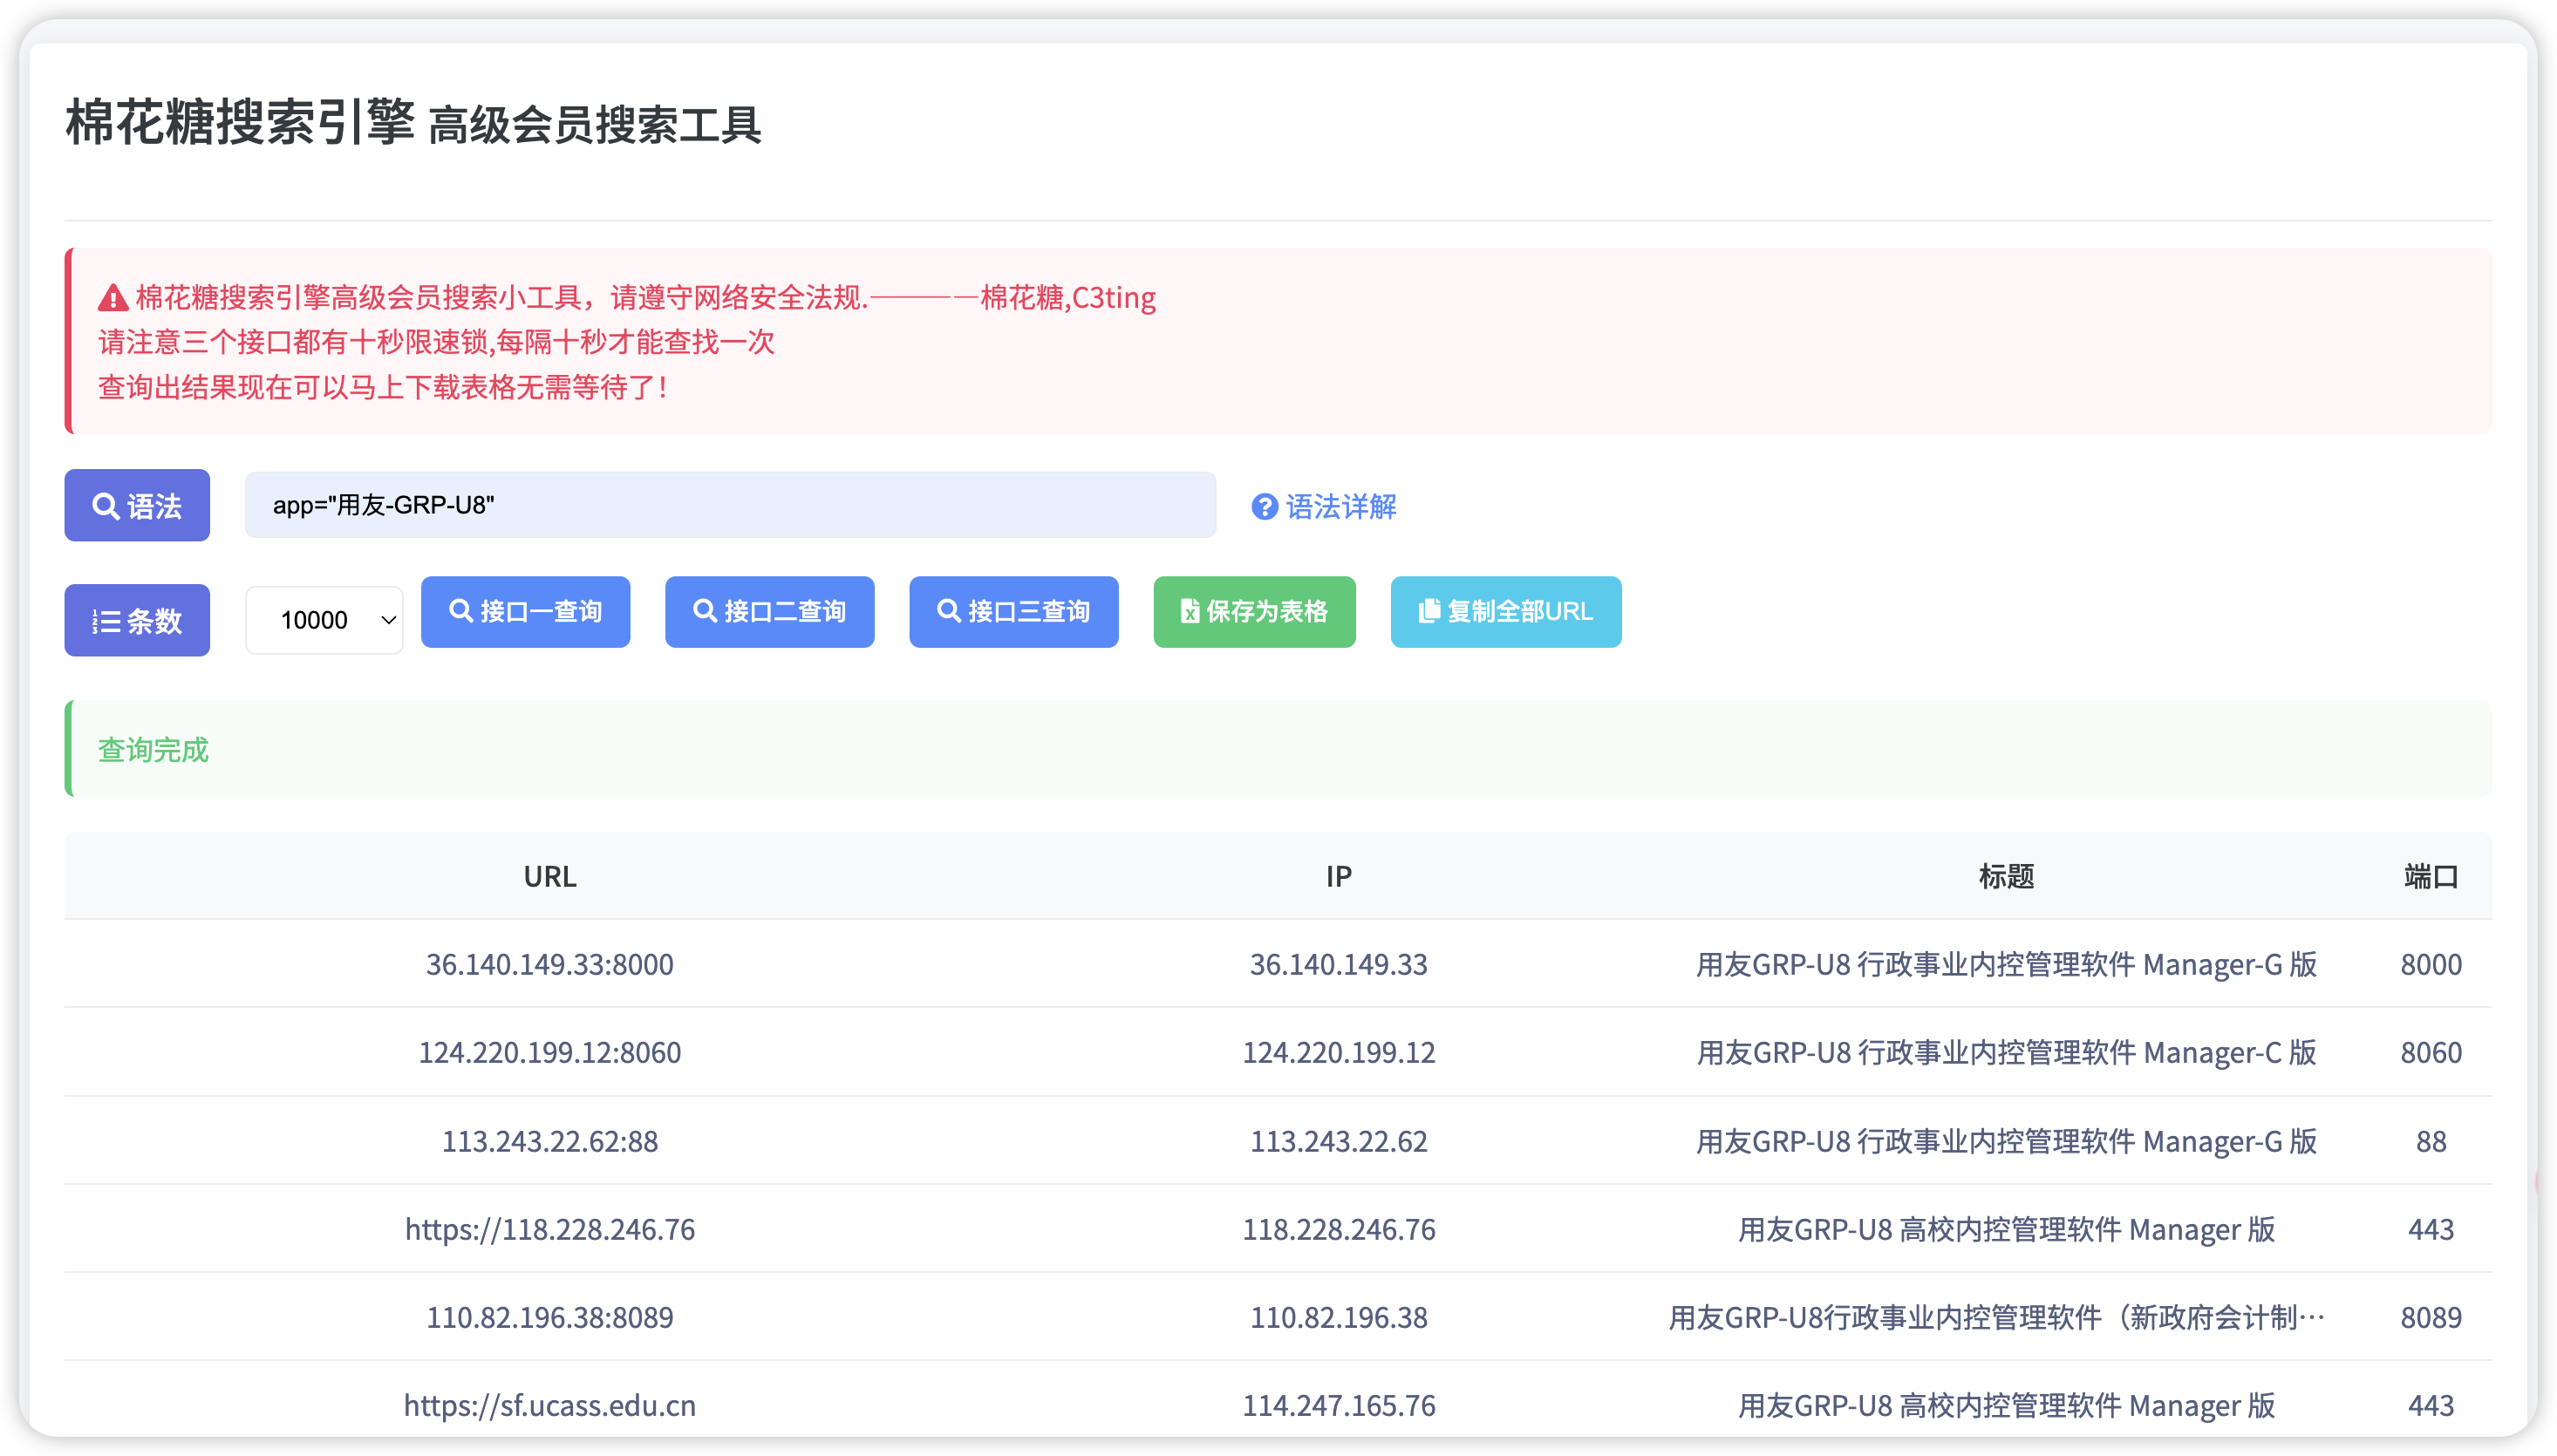Click IP cell 113.243.22.62
Viewport: 2557px width, 1456px height.
[x=1338, y=1141]
